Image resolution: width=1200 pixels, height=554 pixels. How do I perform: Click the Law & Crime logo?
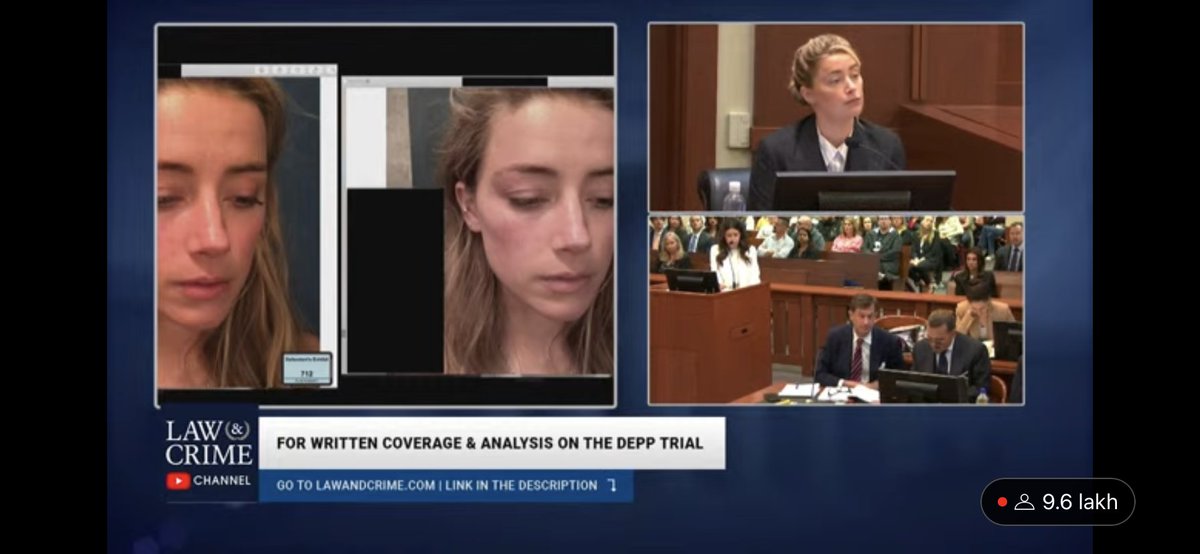208,443
